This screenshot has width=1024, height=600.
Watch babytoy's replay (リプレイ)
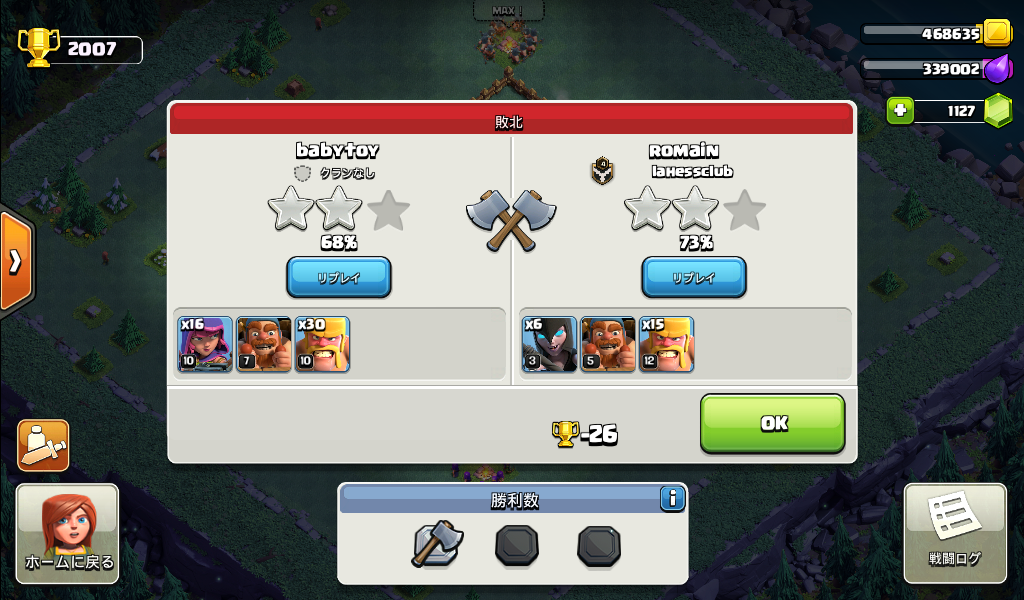pos(339,277)
